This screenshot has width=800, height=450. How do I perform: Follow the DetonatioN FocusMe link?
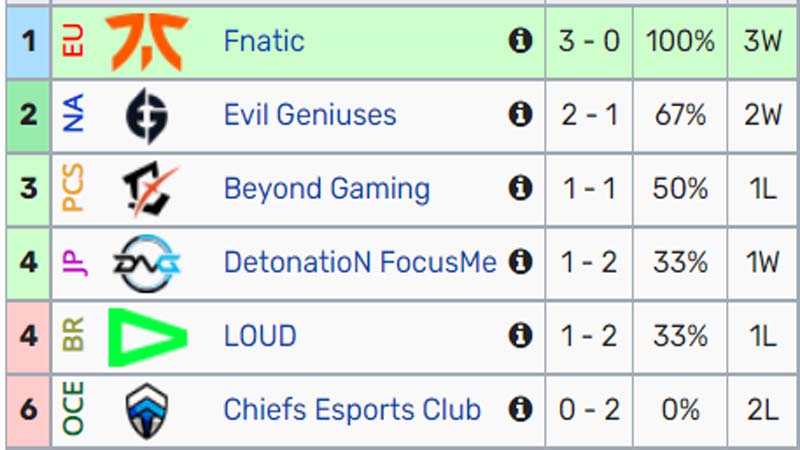360,262
